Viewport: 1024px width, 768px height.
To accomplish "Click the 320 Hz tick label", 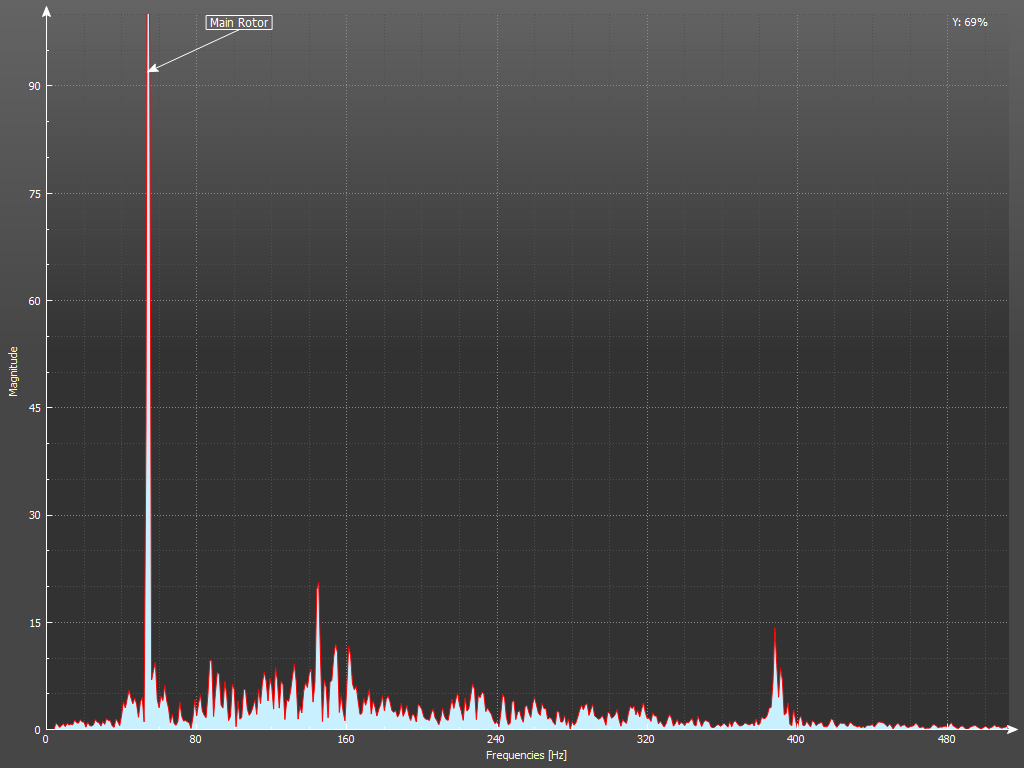I will tap(645, 740).
